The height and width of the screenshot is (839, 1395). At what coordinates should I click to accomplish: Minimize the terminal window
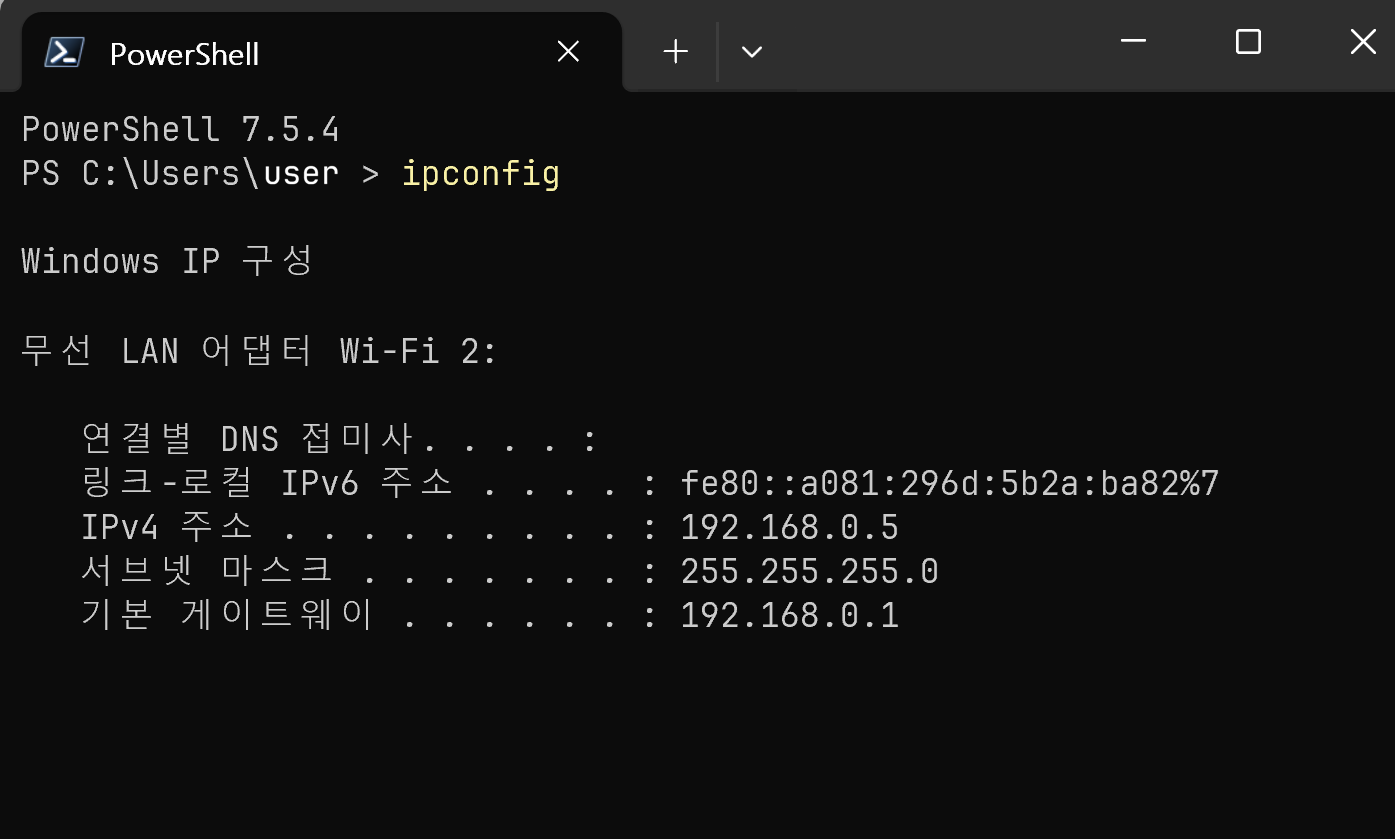click(x=1133, y=42)
